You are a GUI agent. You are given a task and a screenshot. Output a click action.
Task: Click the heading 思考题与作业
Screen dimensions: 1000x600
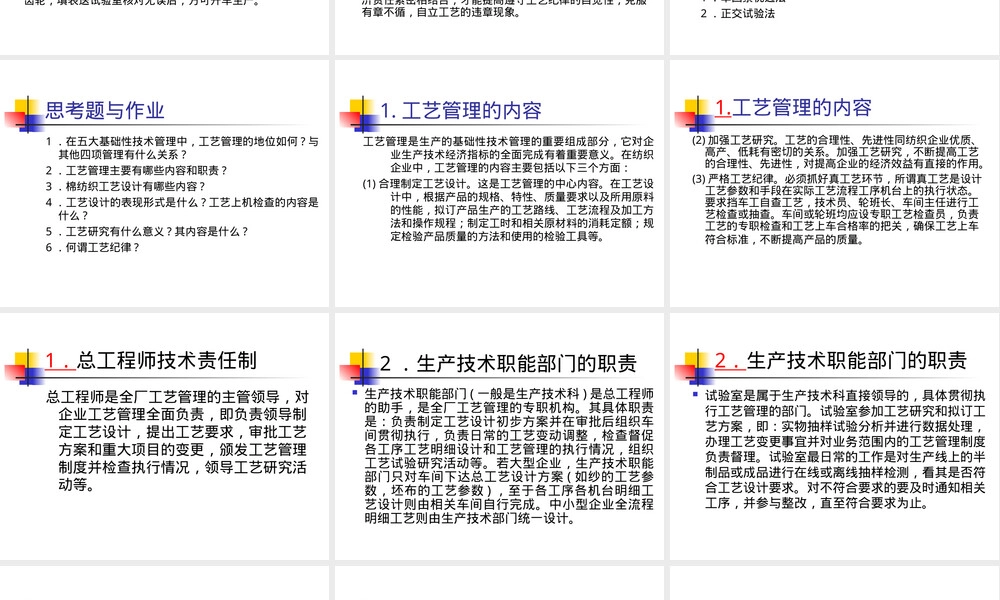(x=105, y=110)
